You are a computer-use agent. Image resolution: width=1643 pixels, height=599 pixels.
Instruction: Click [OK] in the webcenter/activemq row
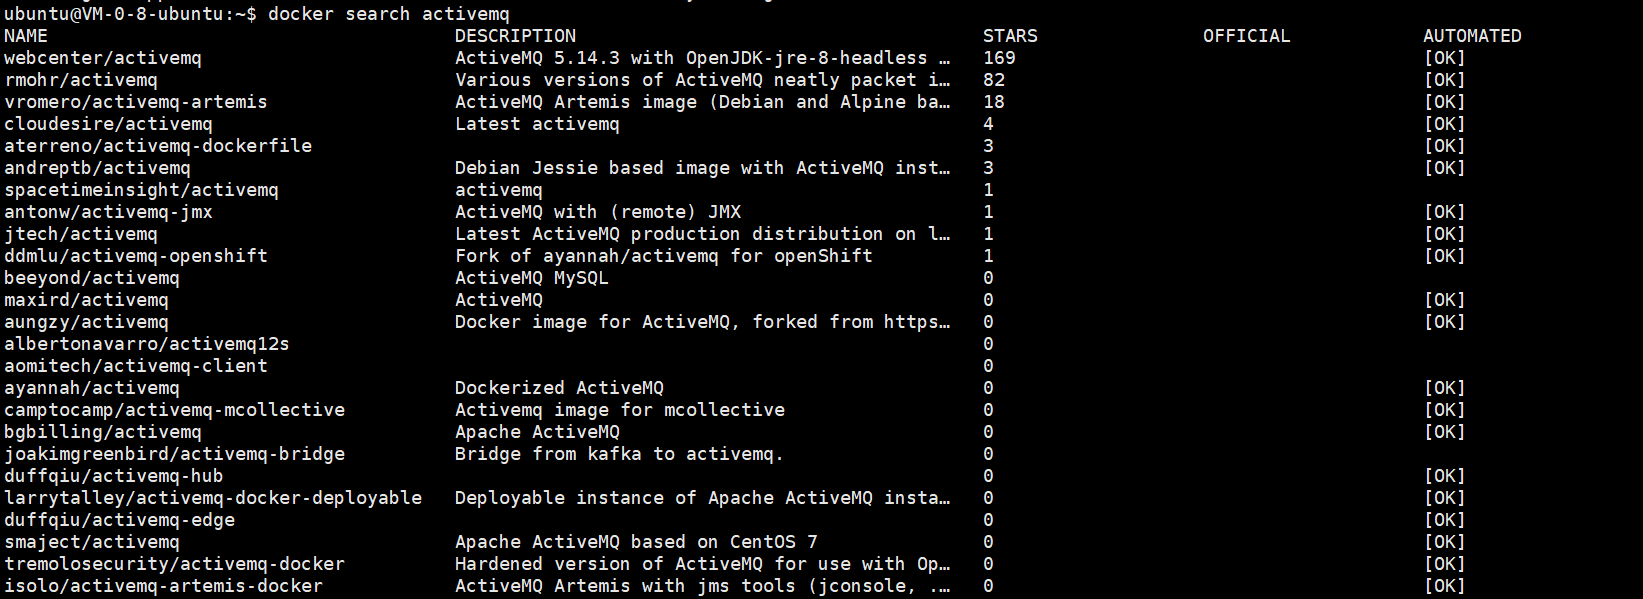(1444, 58)
